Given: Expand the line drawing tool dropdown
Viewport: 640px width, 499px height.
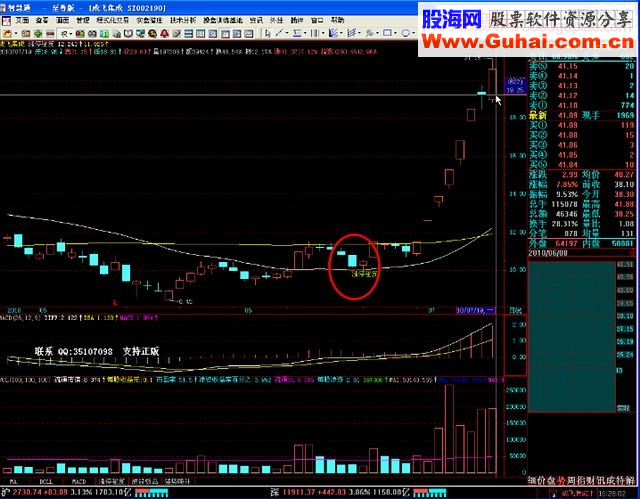Looking at the screenshot, I should coord(287,33).
